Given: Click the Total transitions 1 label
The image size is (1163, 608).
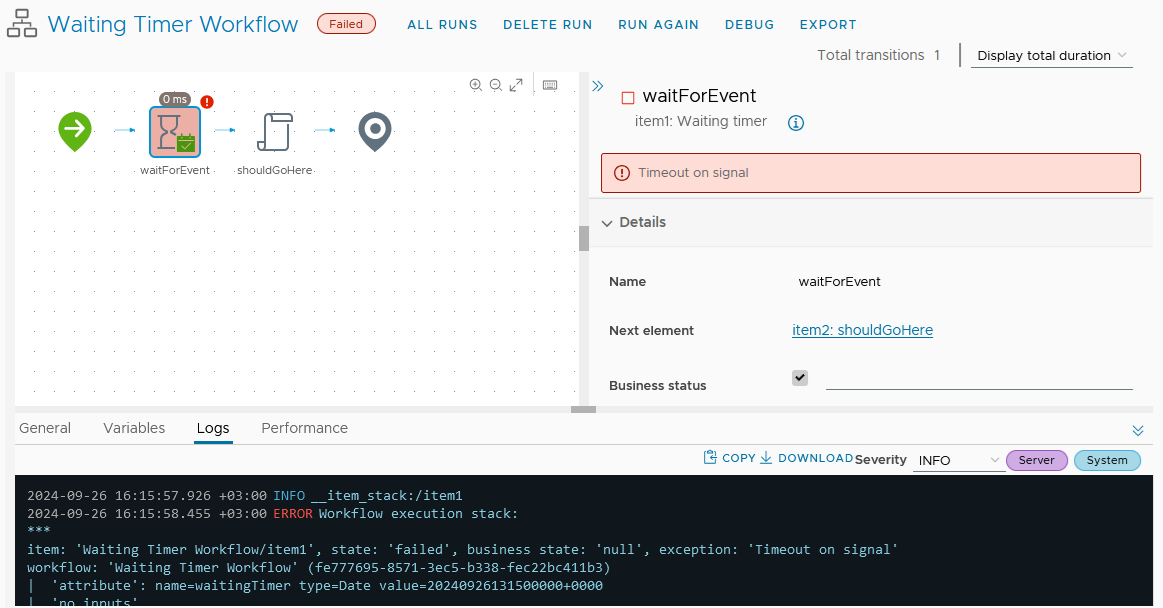Looking at the screenshot, I should [878, 56].
